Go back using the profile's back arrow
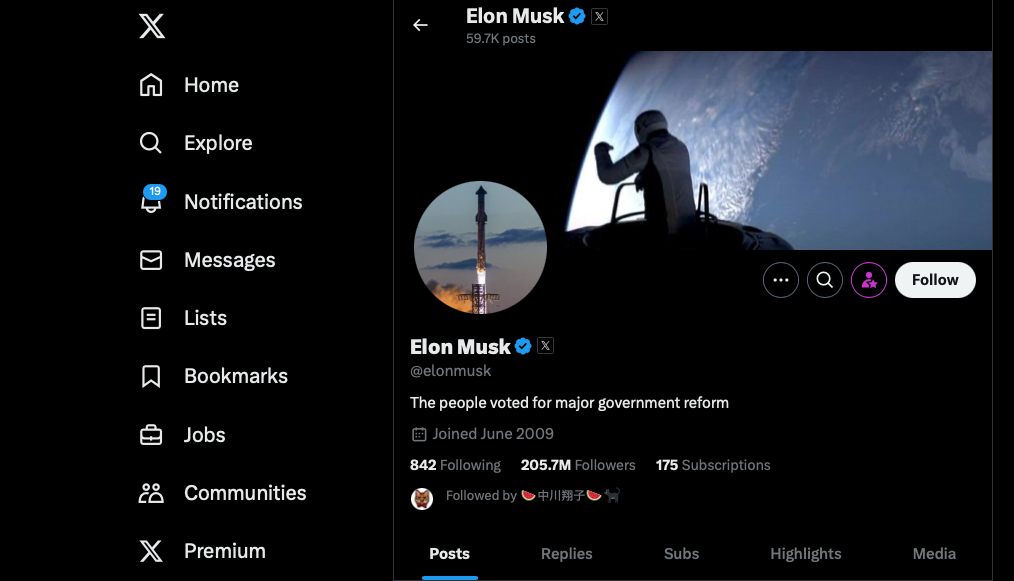 point(420,25)
